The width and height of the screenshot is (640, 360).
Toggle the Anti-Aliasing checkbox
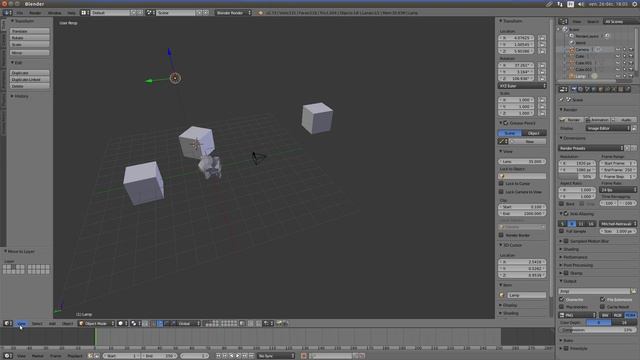[566, 213]
